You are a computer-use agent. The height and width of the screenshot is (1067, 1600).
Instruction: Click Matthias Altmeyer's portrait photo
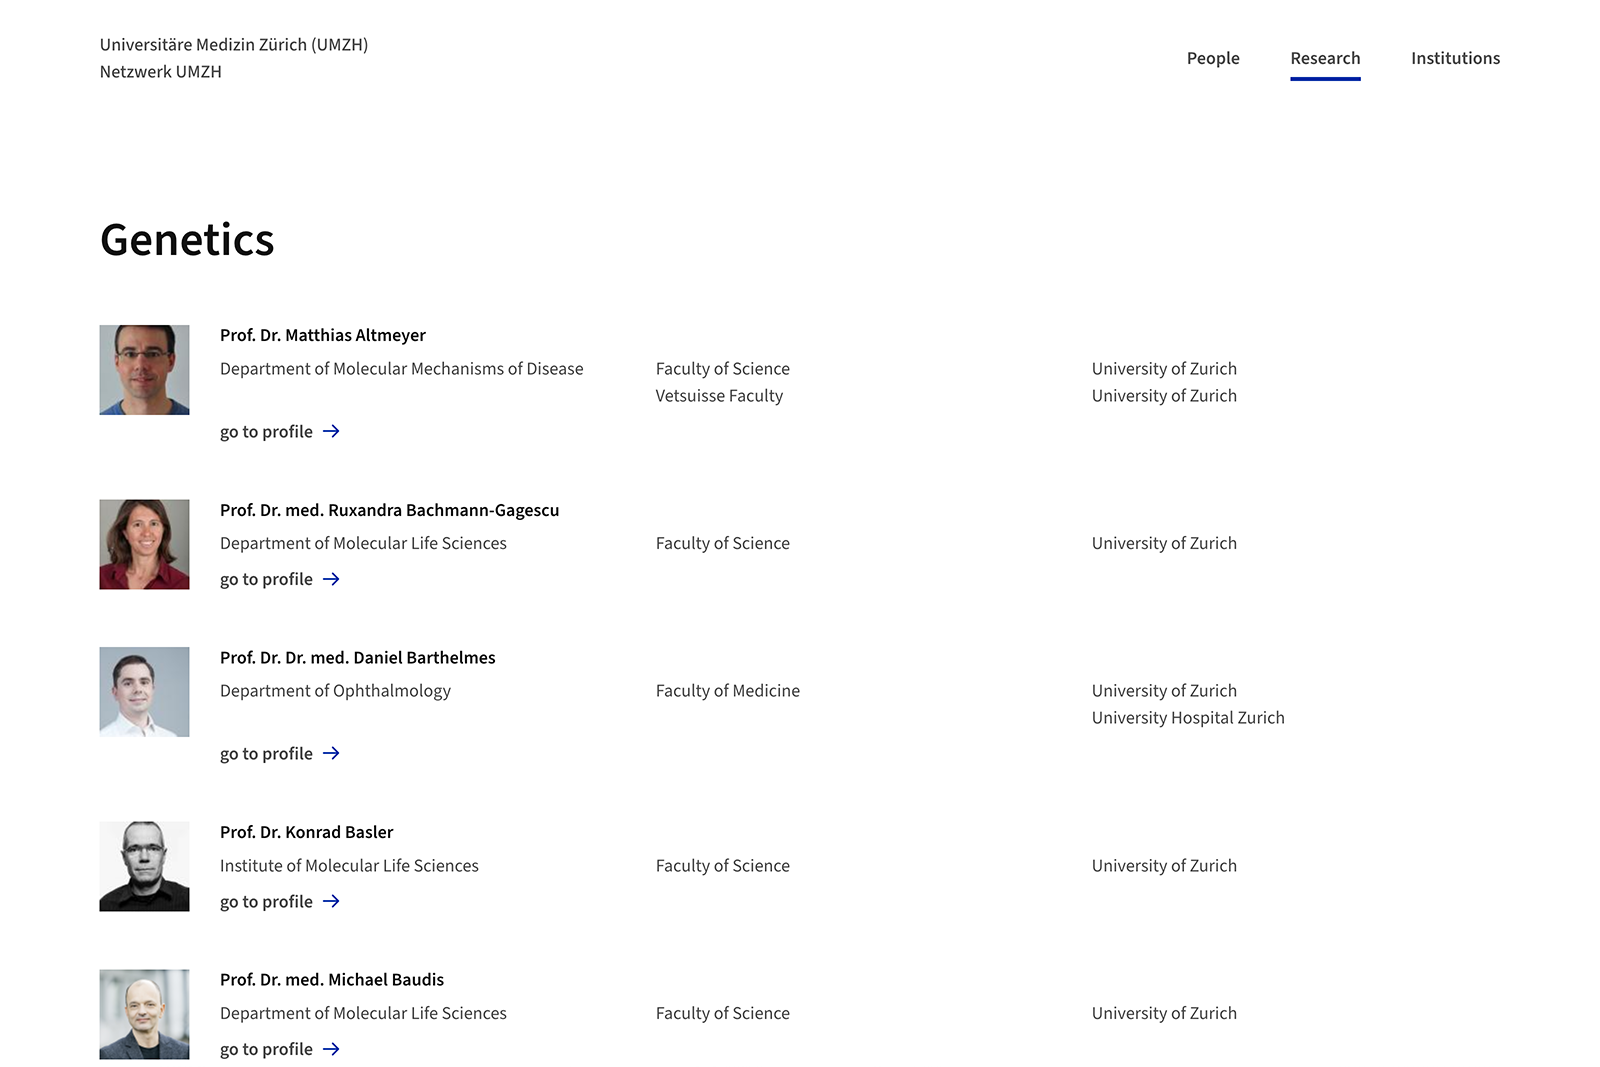tap(144, 370)
